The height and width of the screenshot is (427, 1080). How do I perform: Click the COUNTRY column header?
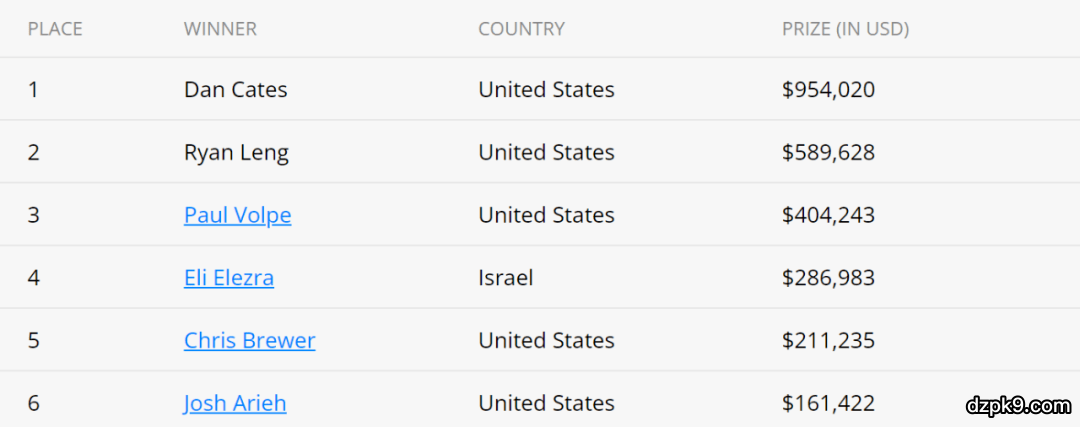pyautogui.click(x=521, y=29)
